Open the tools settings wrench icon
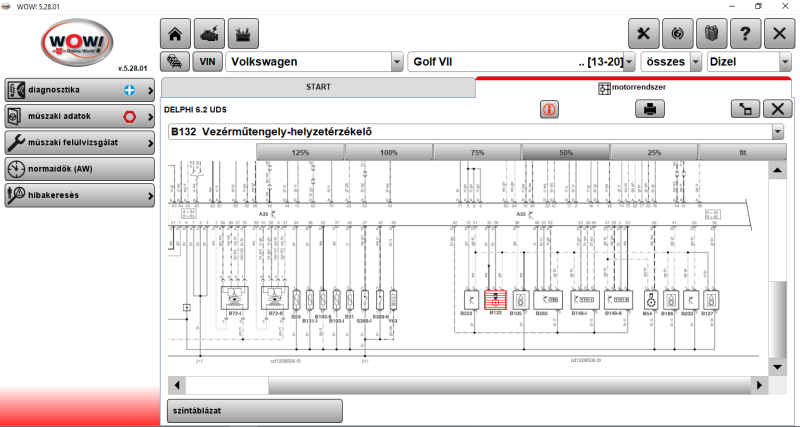The height and width of the screenshot is (427, 800). (x=643, y=34)
